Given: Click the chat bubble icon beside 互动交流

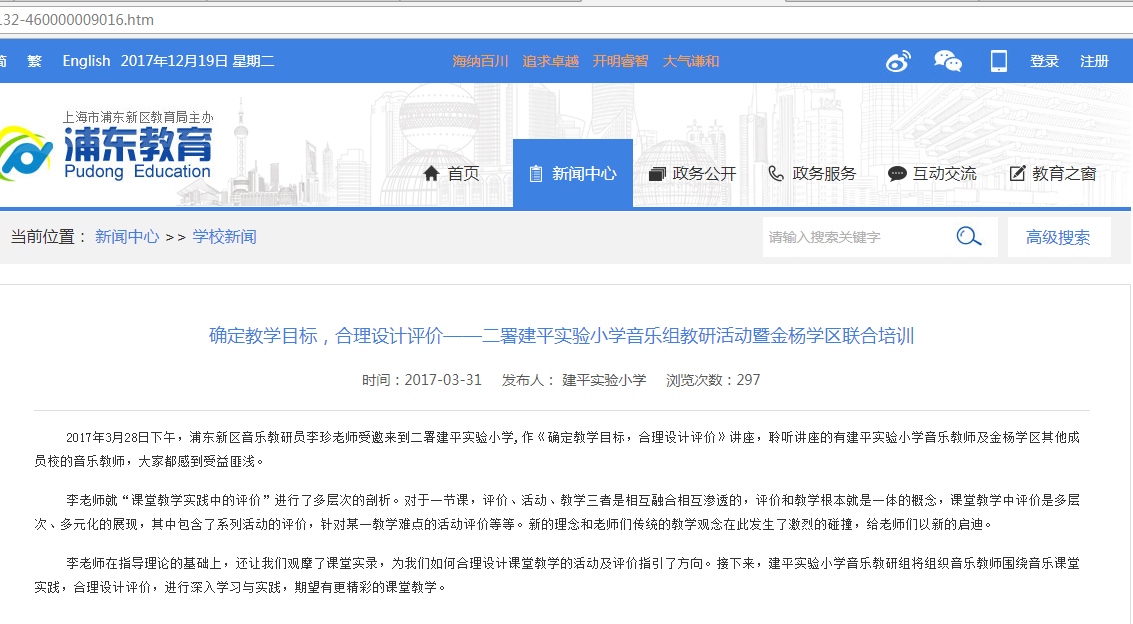Looking at the screenshot, I should (x=897, y=173).
